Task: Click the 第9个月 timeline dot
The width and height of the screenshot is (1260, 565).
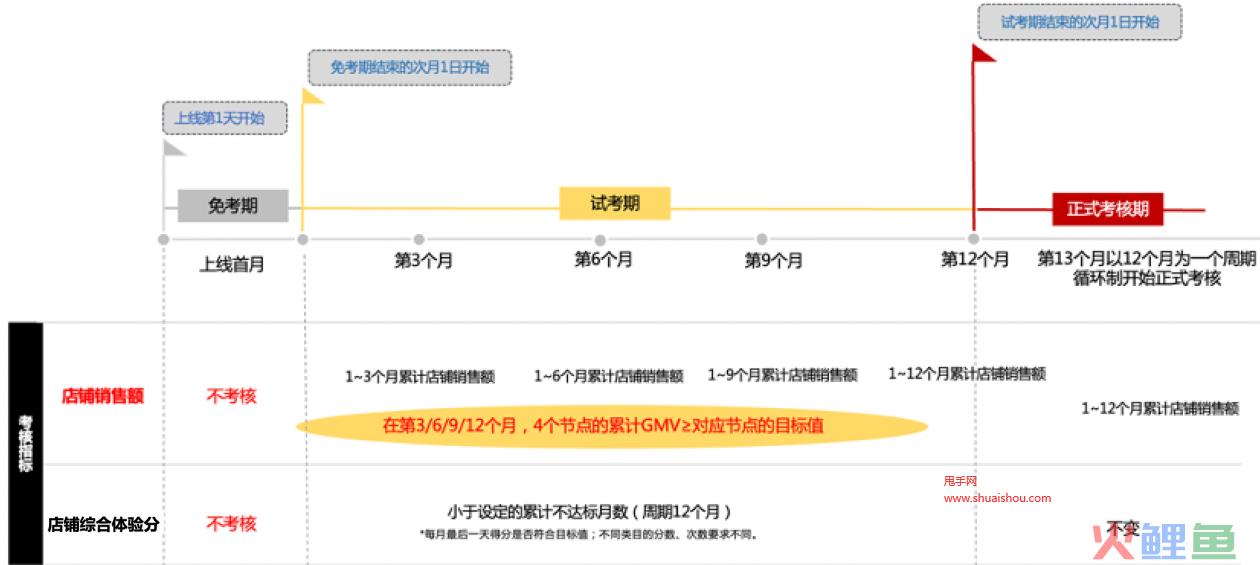Action: tap(762, 240)
